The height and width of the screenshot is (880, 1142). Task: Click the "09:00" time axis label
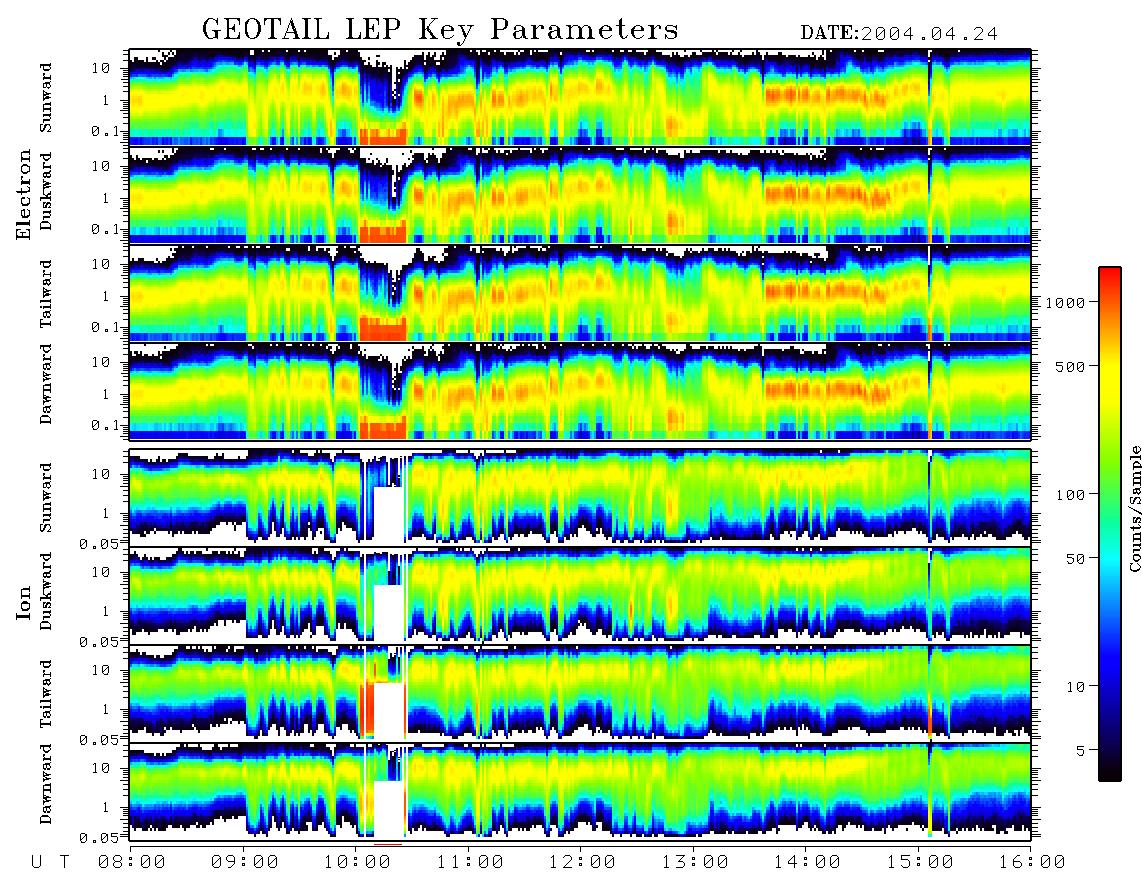pyautogui.click(x=245, y=863)
